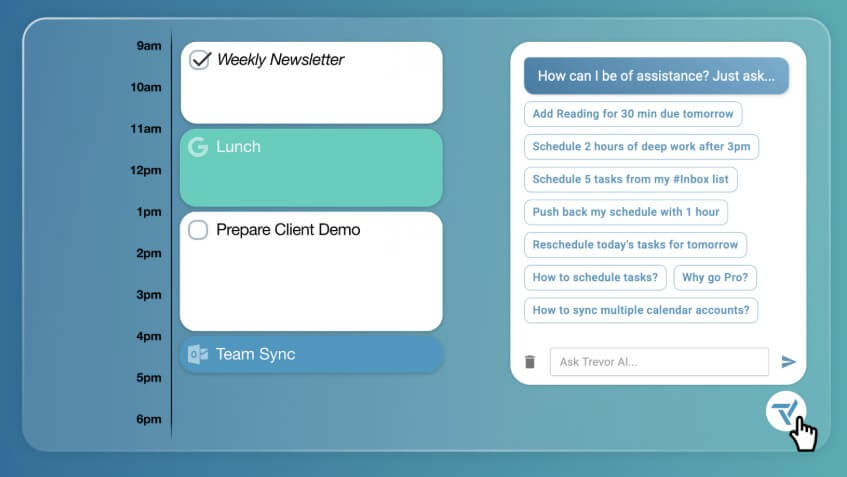Check the Prepare Client Demo checkbox
Image resolution: width=847 pixels, height=477 pixels.
pos(198,230)
